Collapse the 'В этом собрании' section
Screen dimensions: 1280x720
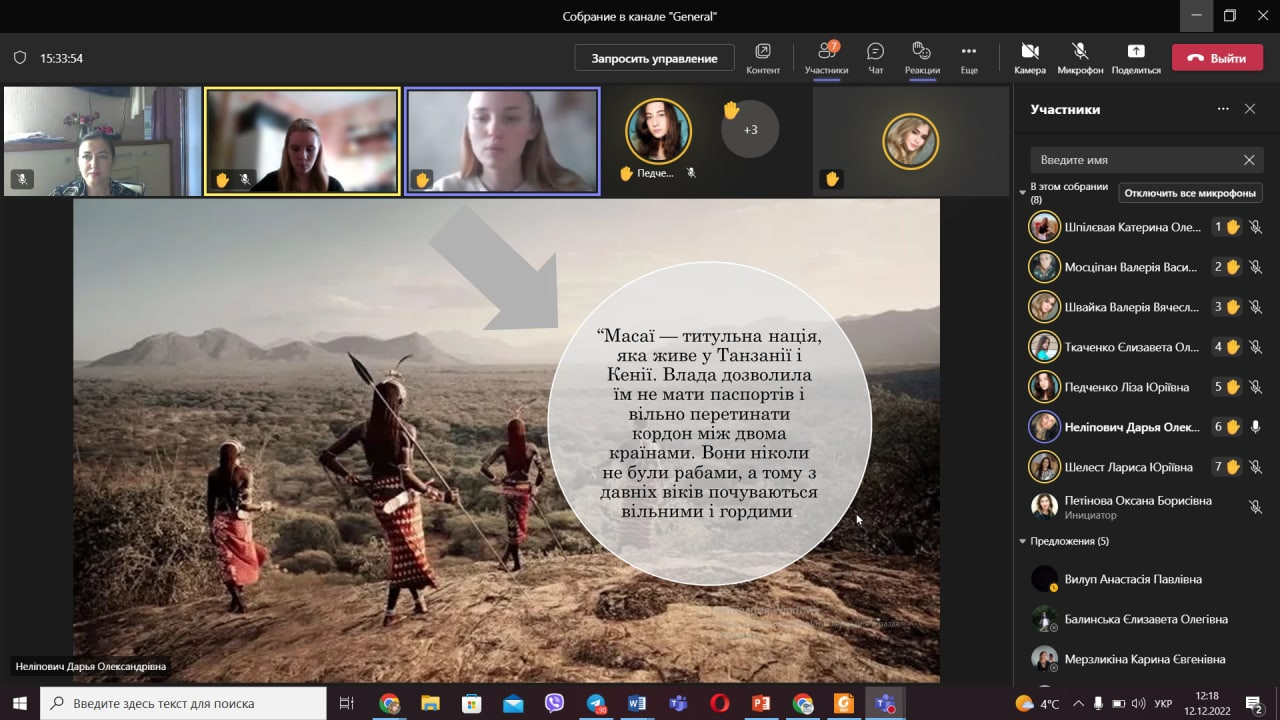pos(1022,190)
